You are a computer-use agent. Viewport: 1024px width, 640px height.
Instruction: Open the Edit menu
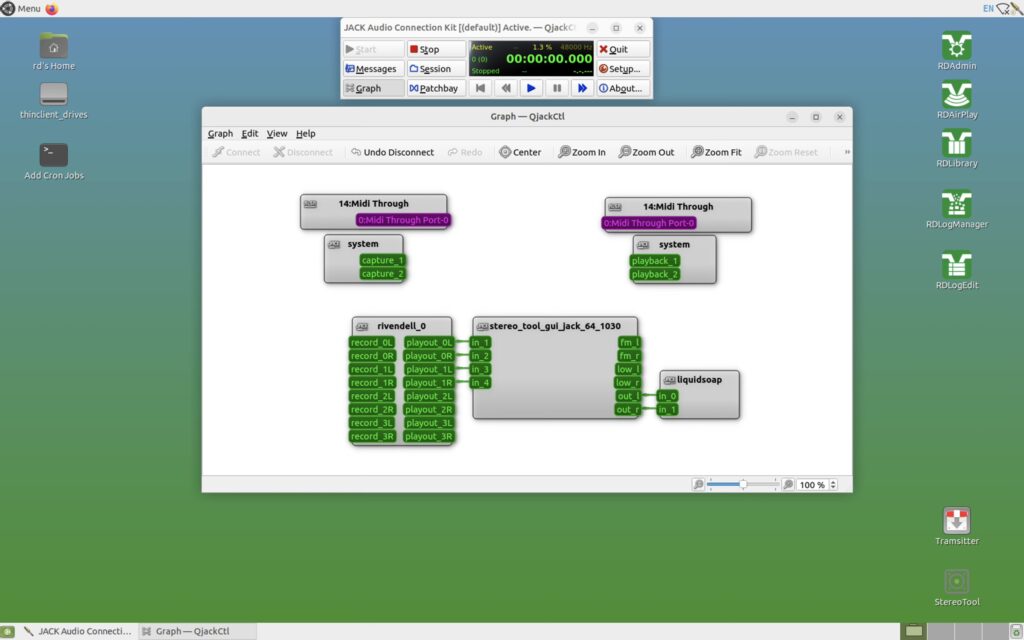click(x=249, y=133)
